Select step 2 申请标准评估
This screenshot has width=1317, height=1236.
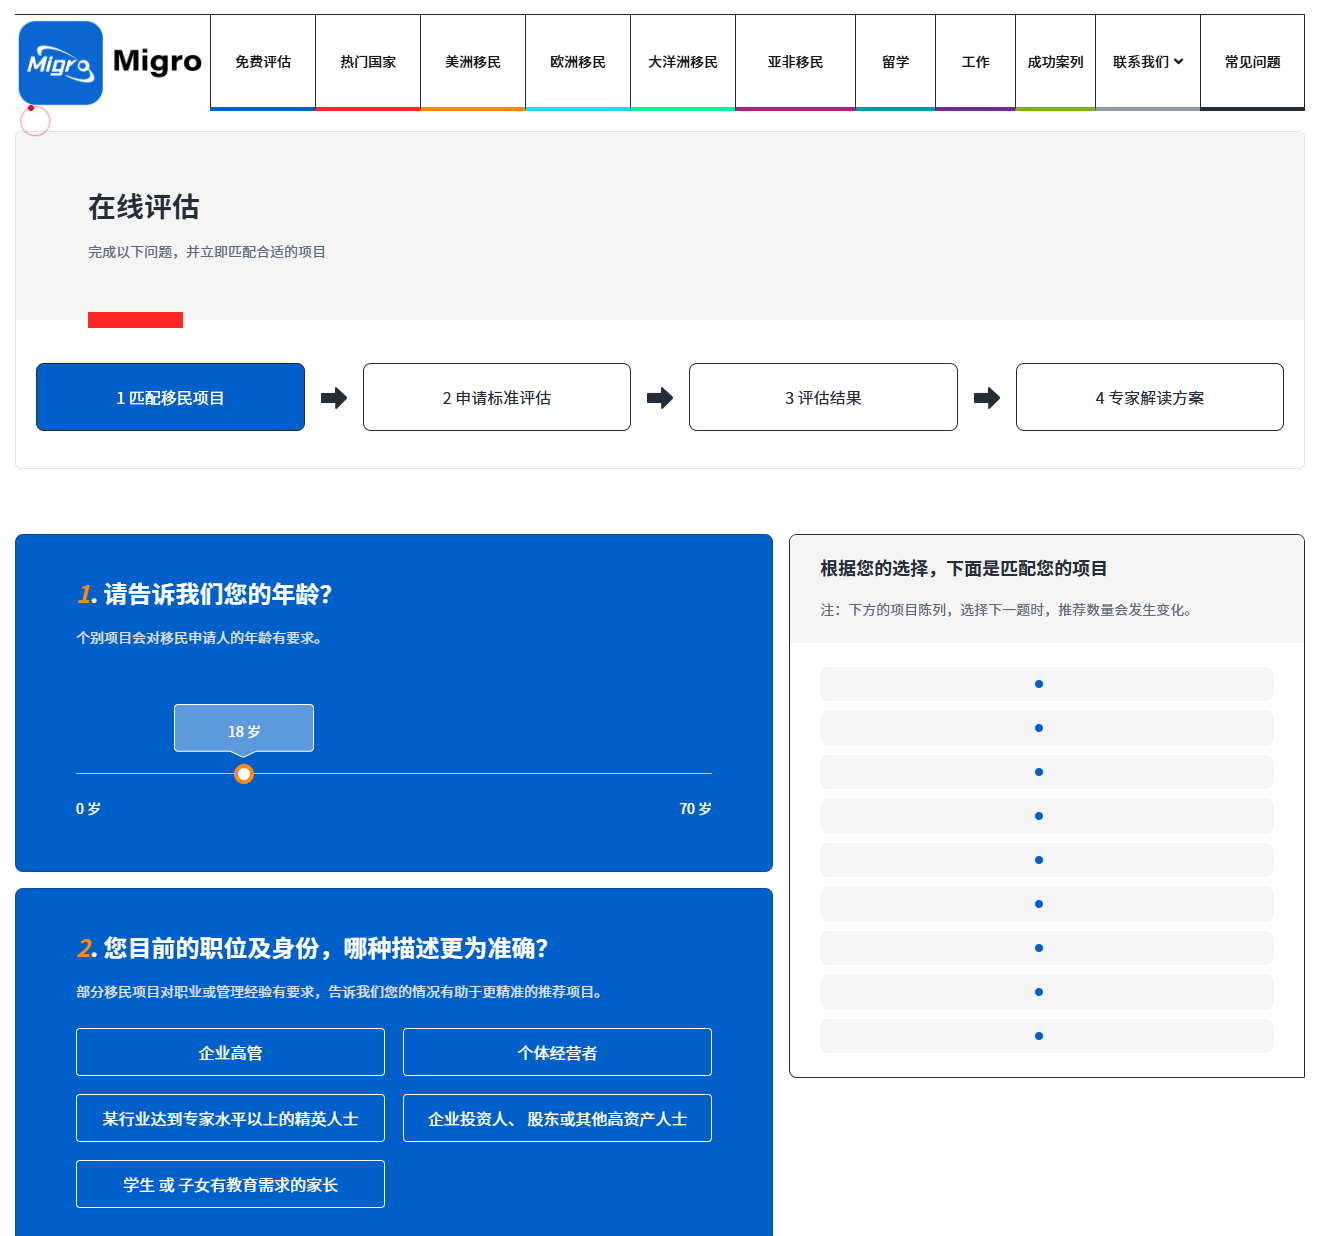coord(497,397)
